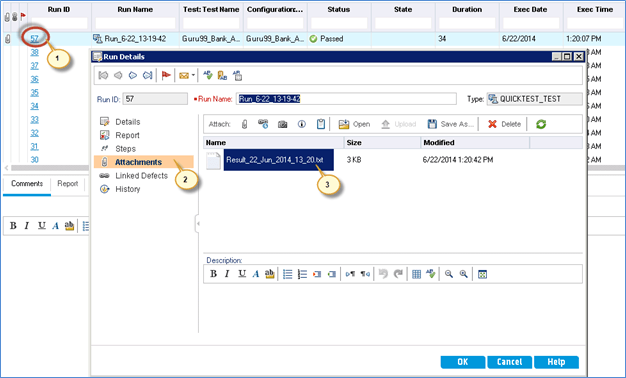The image size is (626, 378).
Task: Attach system information using the info icon
Action: coord(302,124)
